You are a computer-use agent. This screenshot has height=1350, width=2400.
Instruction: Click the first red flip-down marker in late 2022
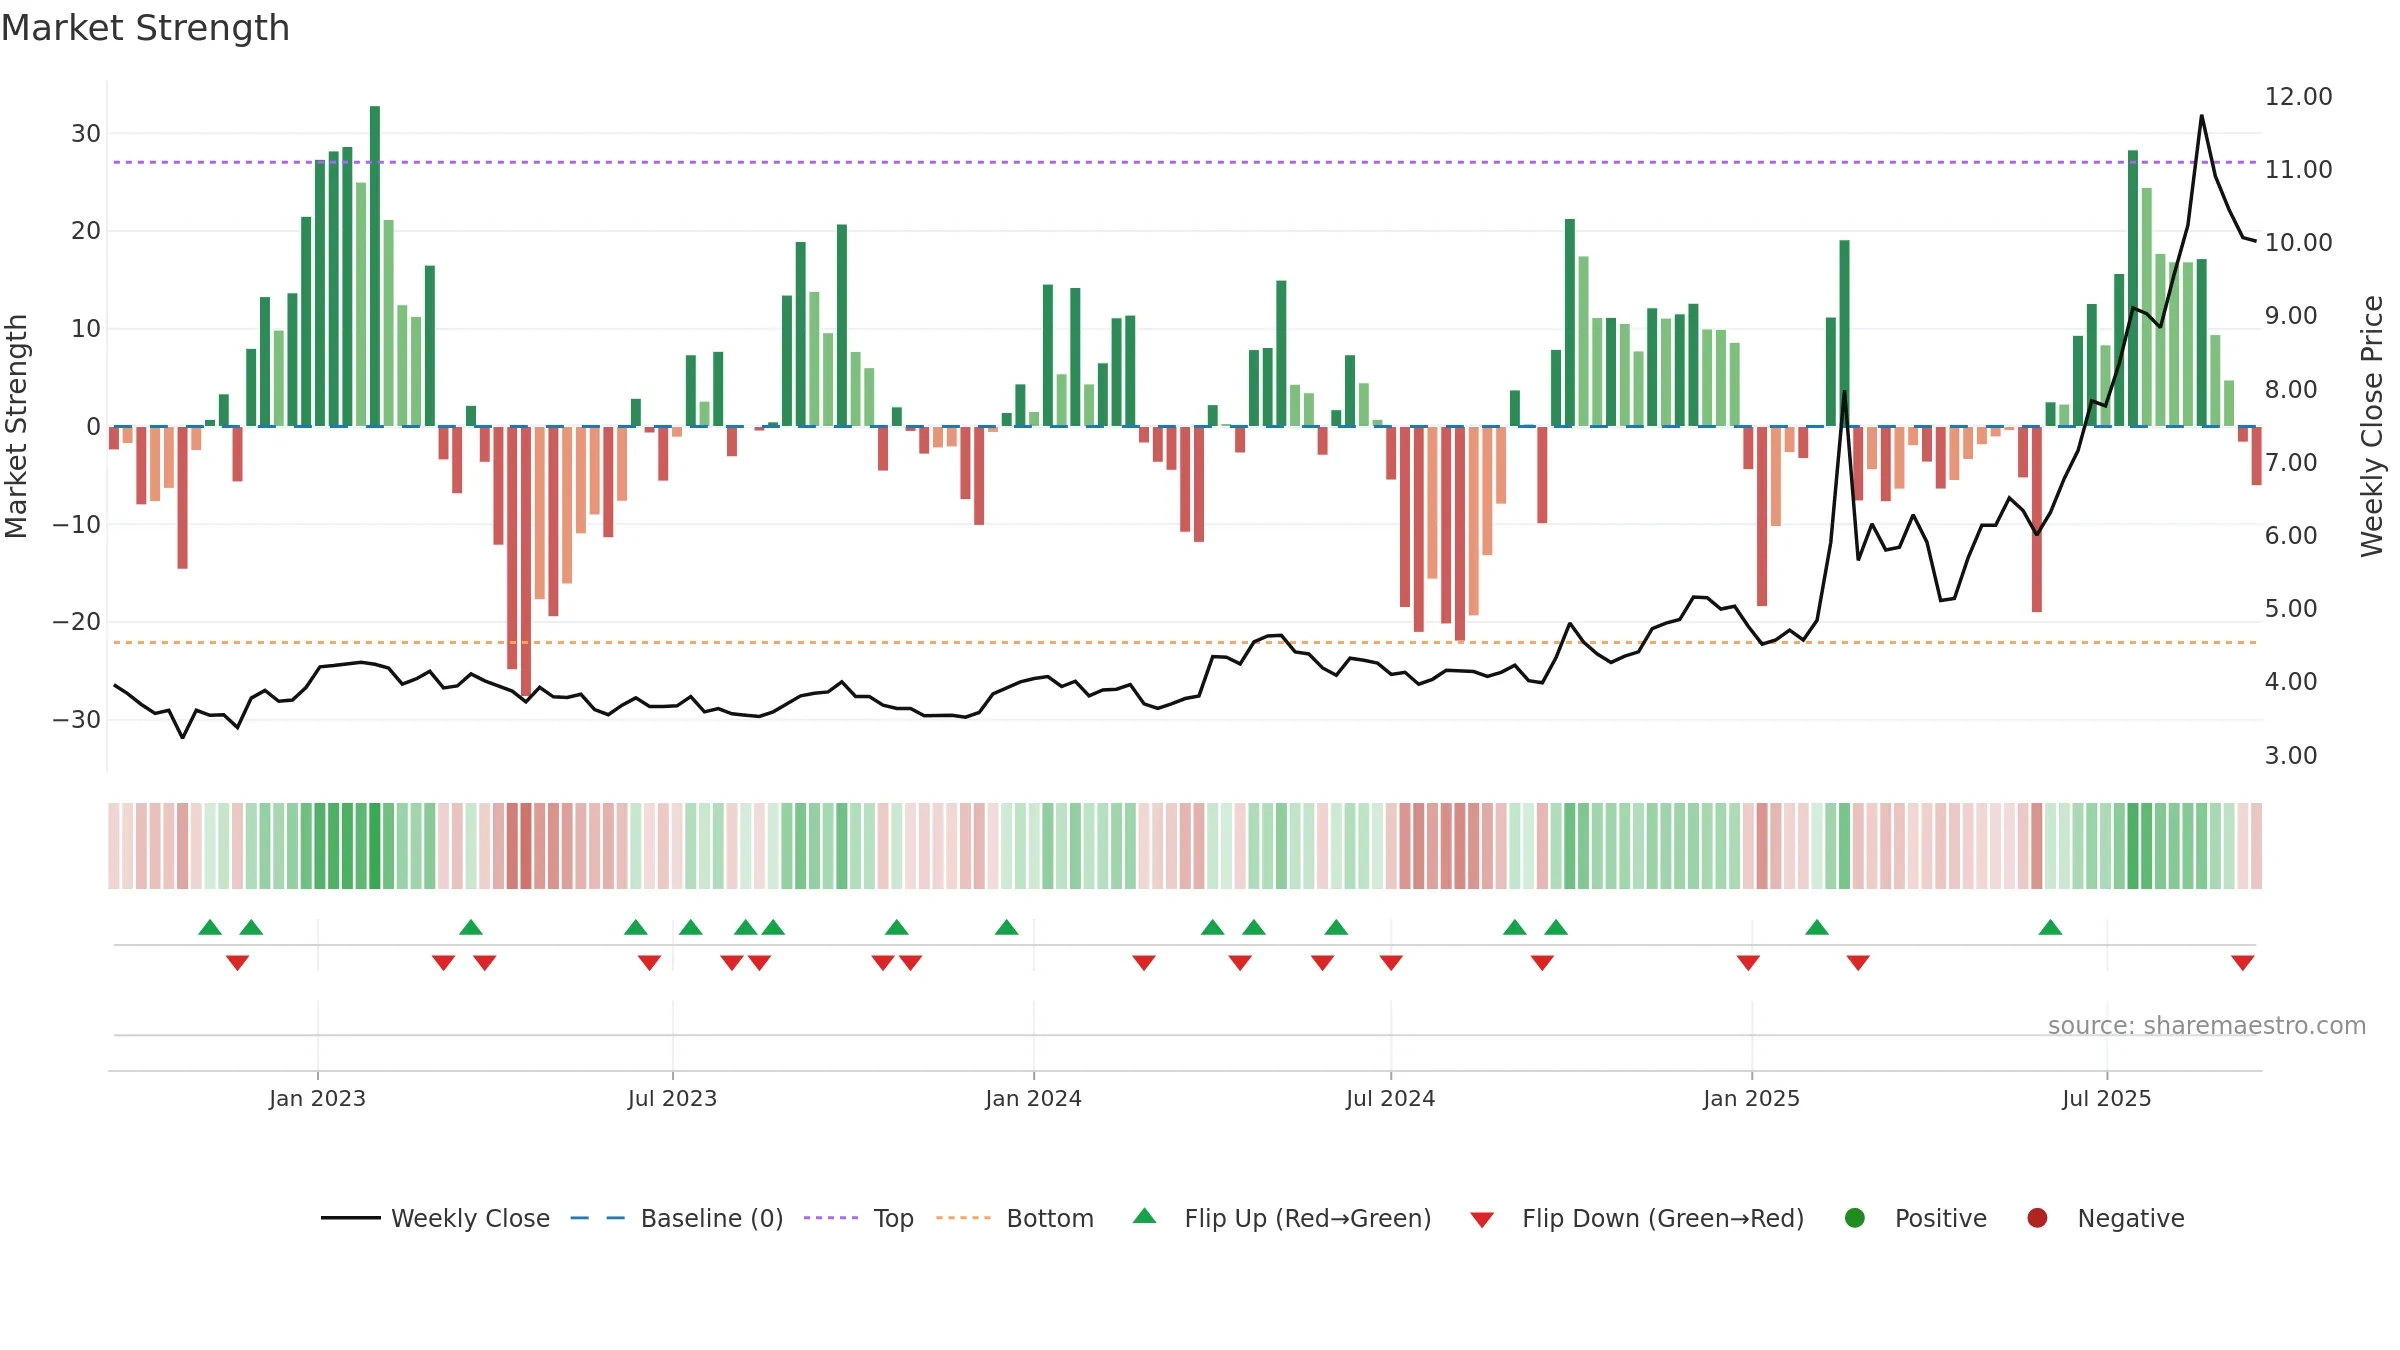[237, 962]
